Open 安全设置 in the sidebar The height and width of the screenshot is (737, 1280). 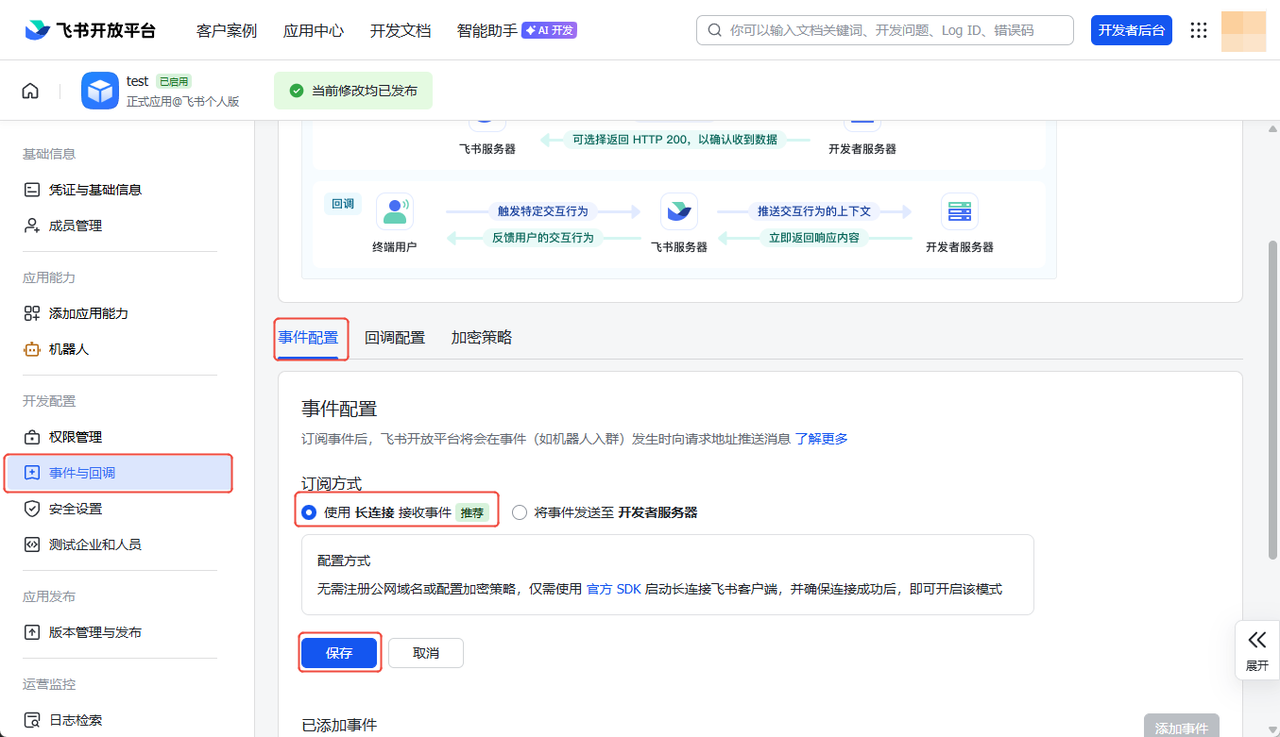75,509
